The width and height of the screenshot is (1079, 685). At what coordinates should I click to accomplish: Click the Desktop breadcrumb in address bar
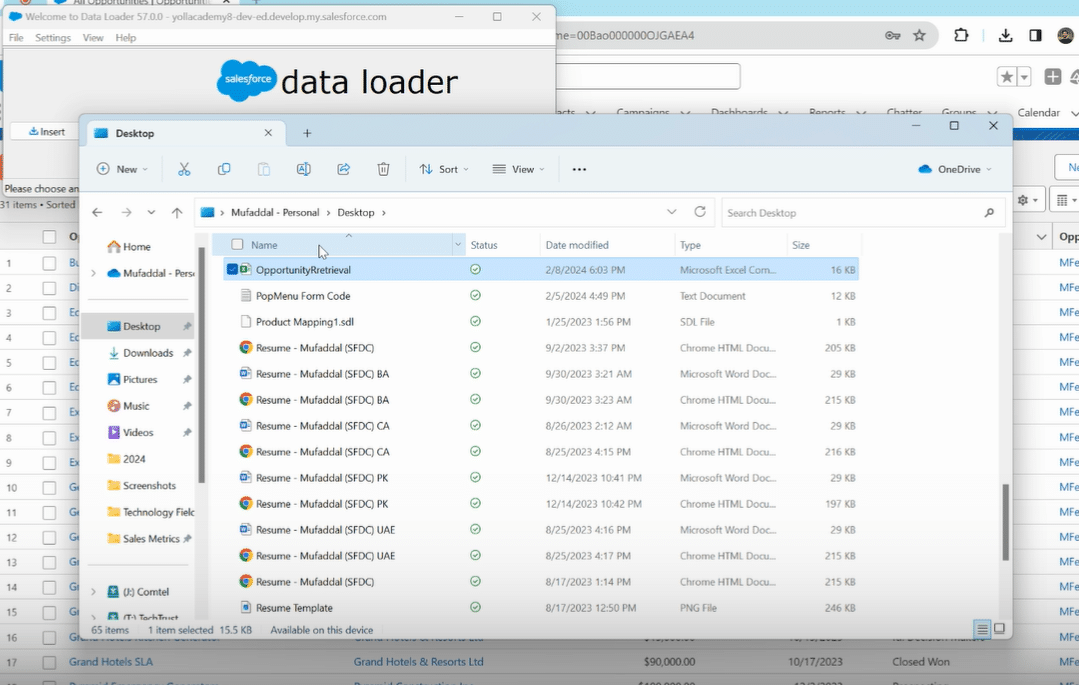[x=356, y=213]
